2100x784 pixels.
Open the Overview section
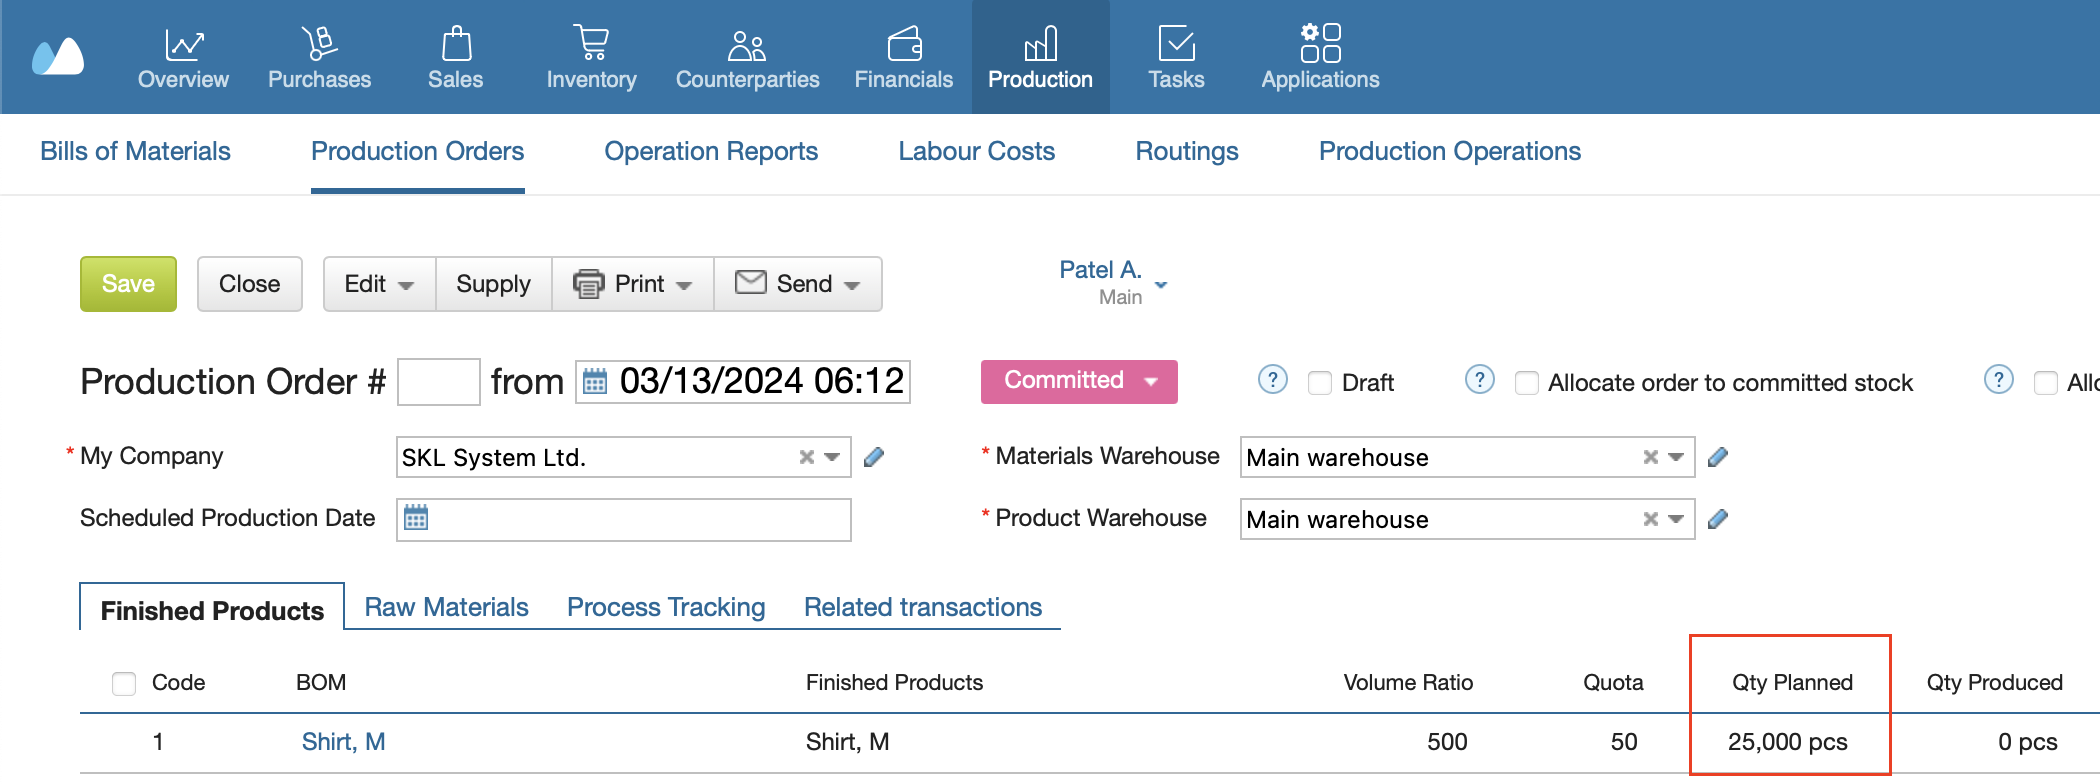pos(183,57)
